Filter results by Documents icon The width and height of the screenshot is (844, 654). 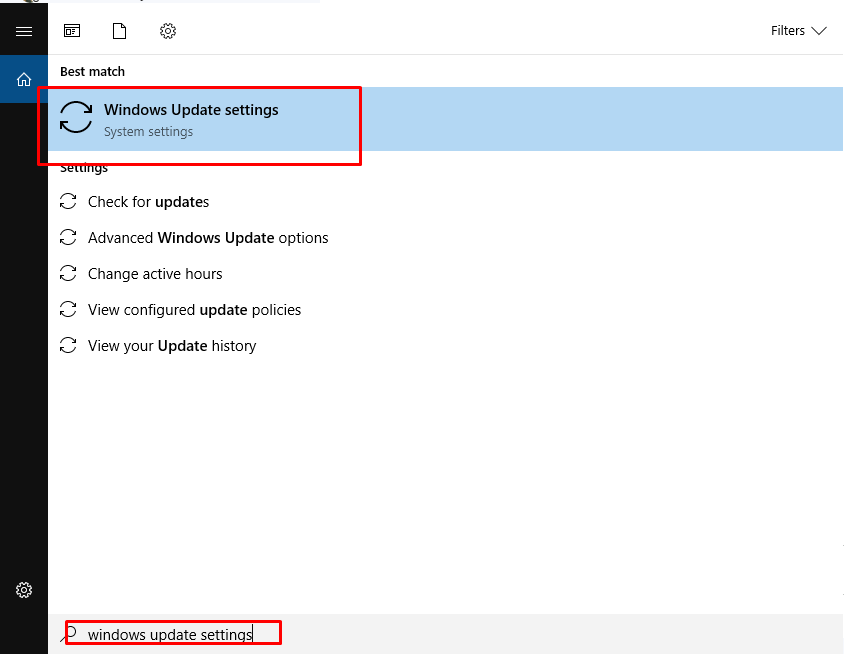119,31
